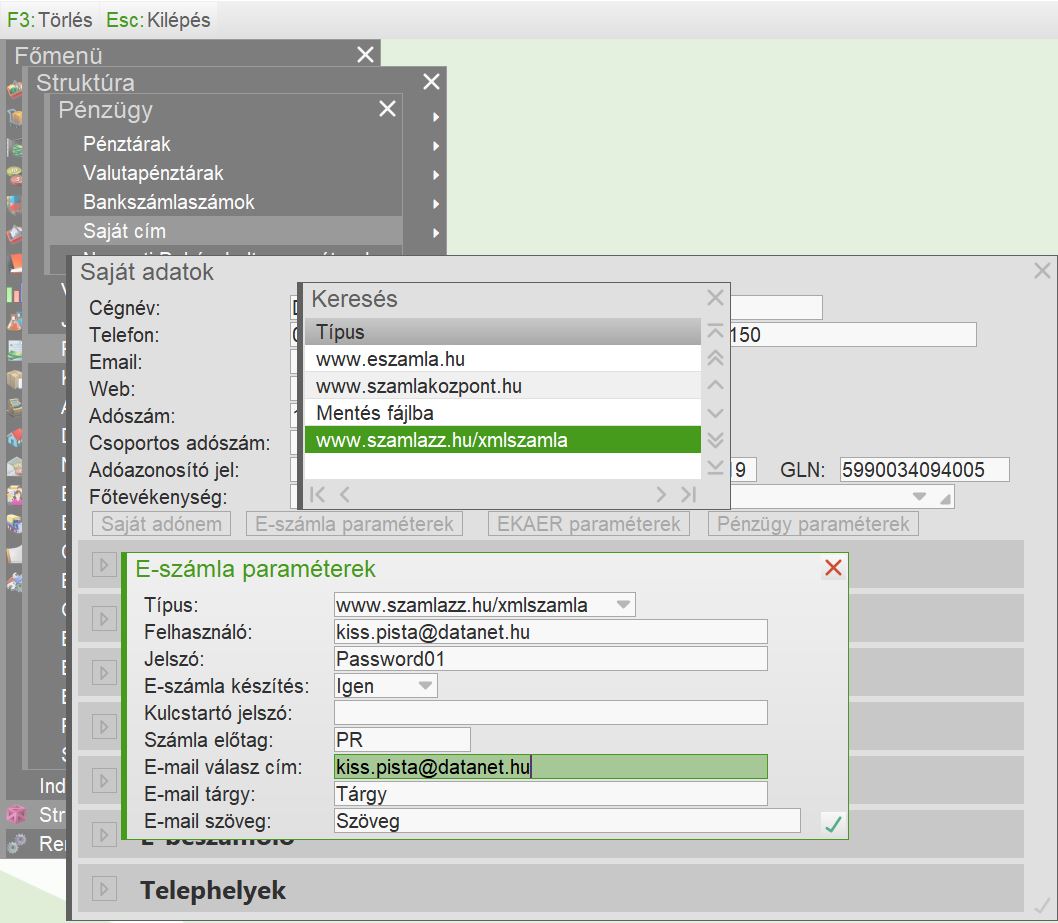Screen dimensions: 1058x923
Task: Step left in Keresés horizontal pager
Action: [345, 495]
